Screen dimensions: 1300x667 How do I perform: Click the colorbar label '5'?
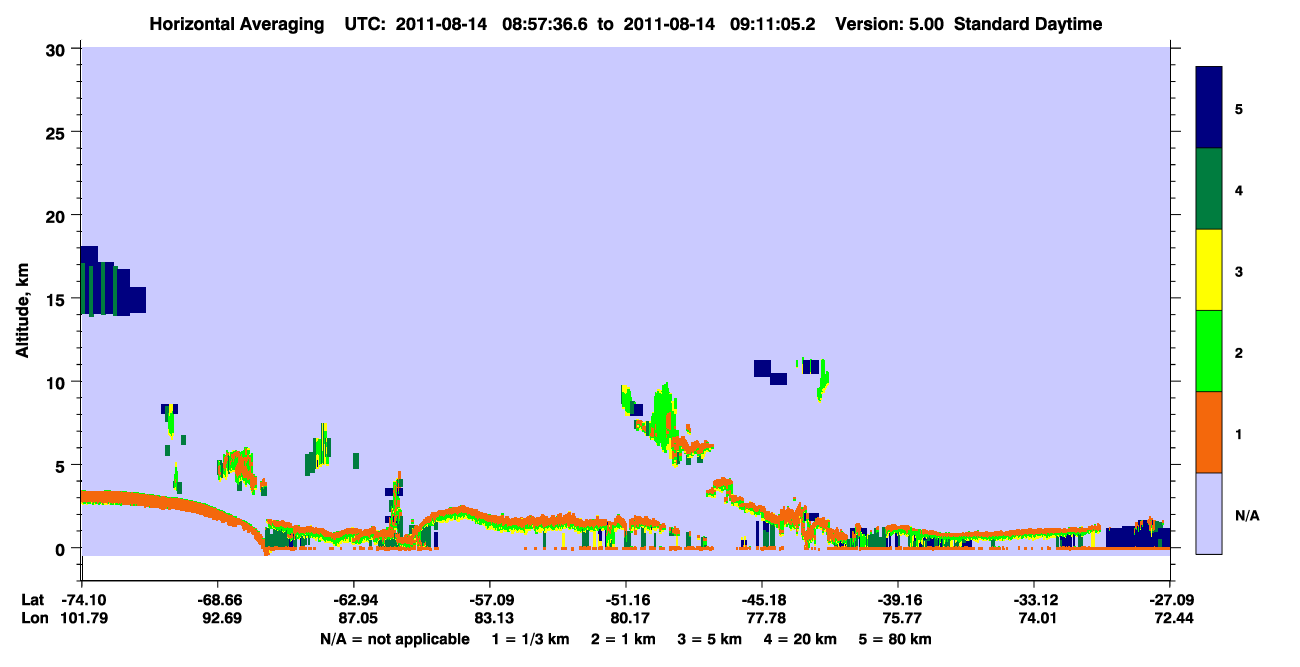(x=1240, y=108)
